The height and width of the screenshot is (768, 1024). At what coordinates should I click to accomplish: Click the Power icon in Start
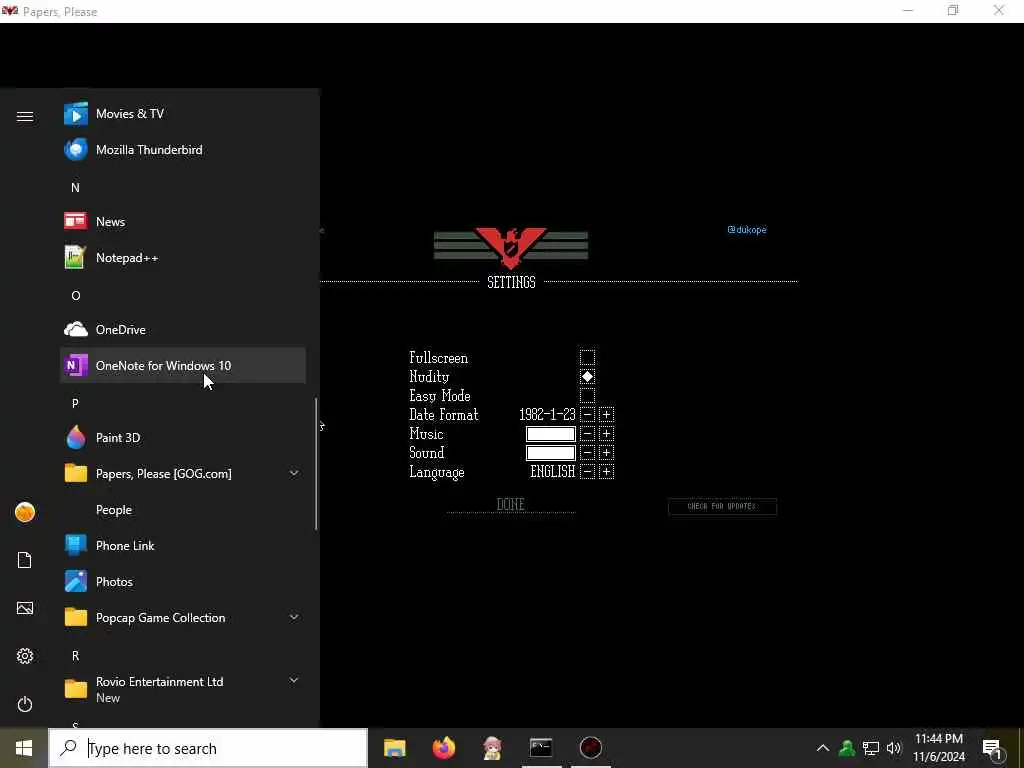tap(25, 704)
